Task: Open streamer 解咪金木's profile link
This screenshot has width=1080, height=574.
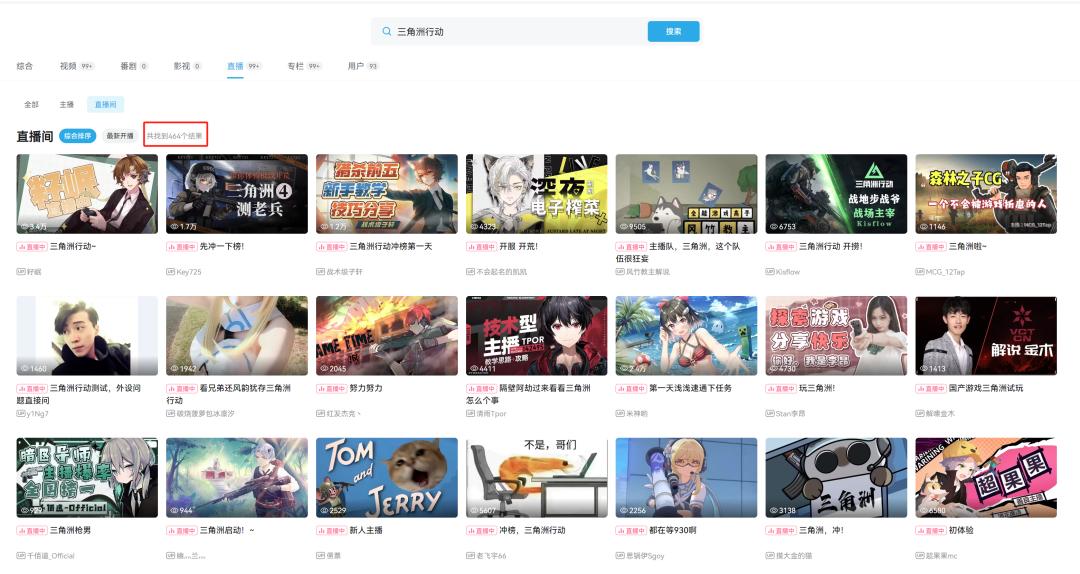Action: click(x=940, y=413)
